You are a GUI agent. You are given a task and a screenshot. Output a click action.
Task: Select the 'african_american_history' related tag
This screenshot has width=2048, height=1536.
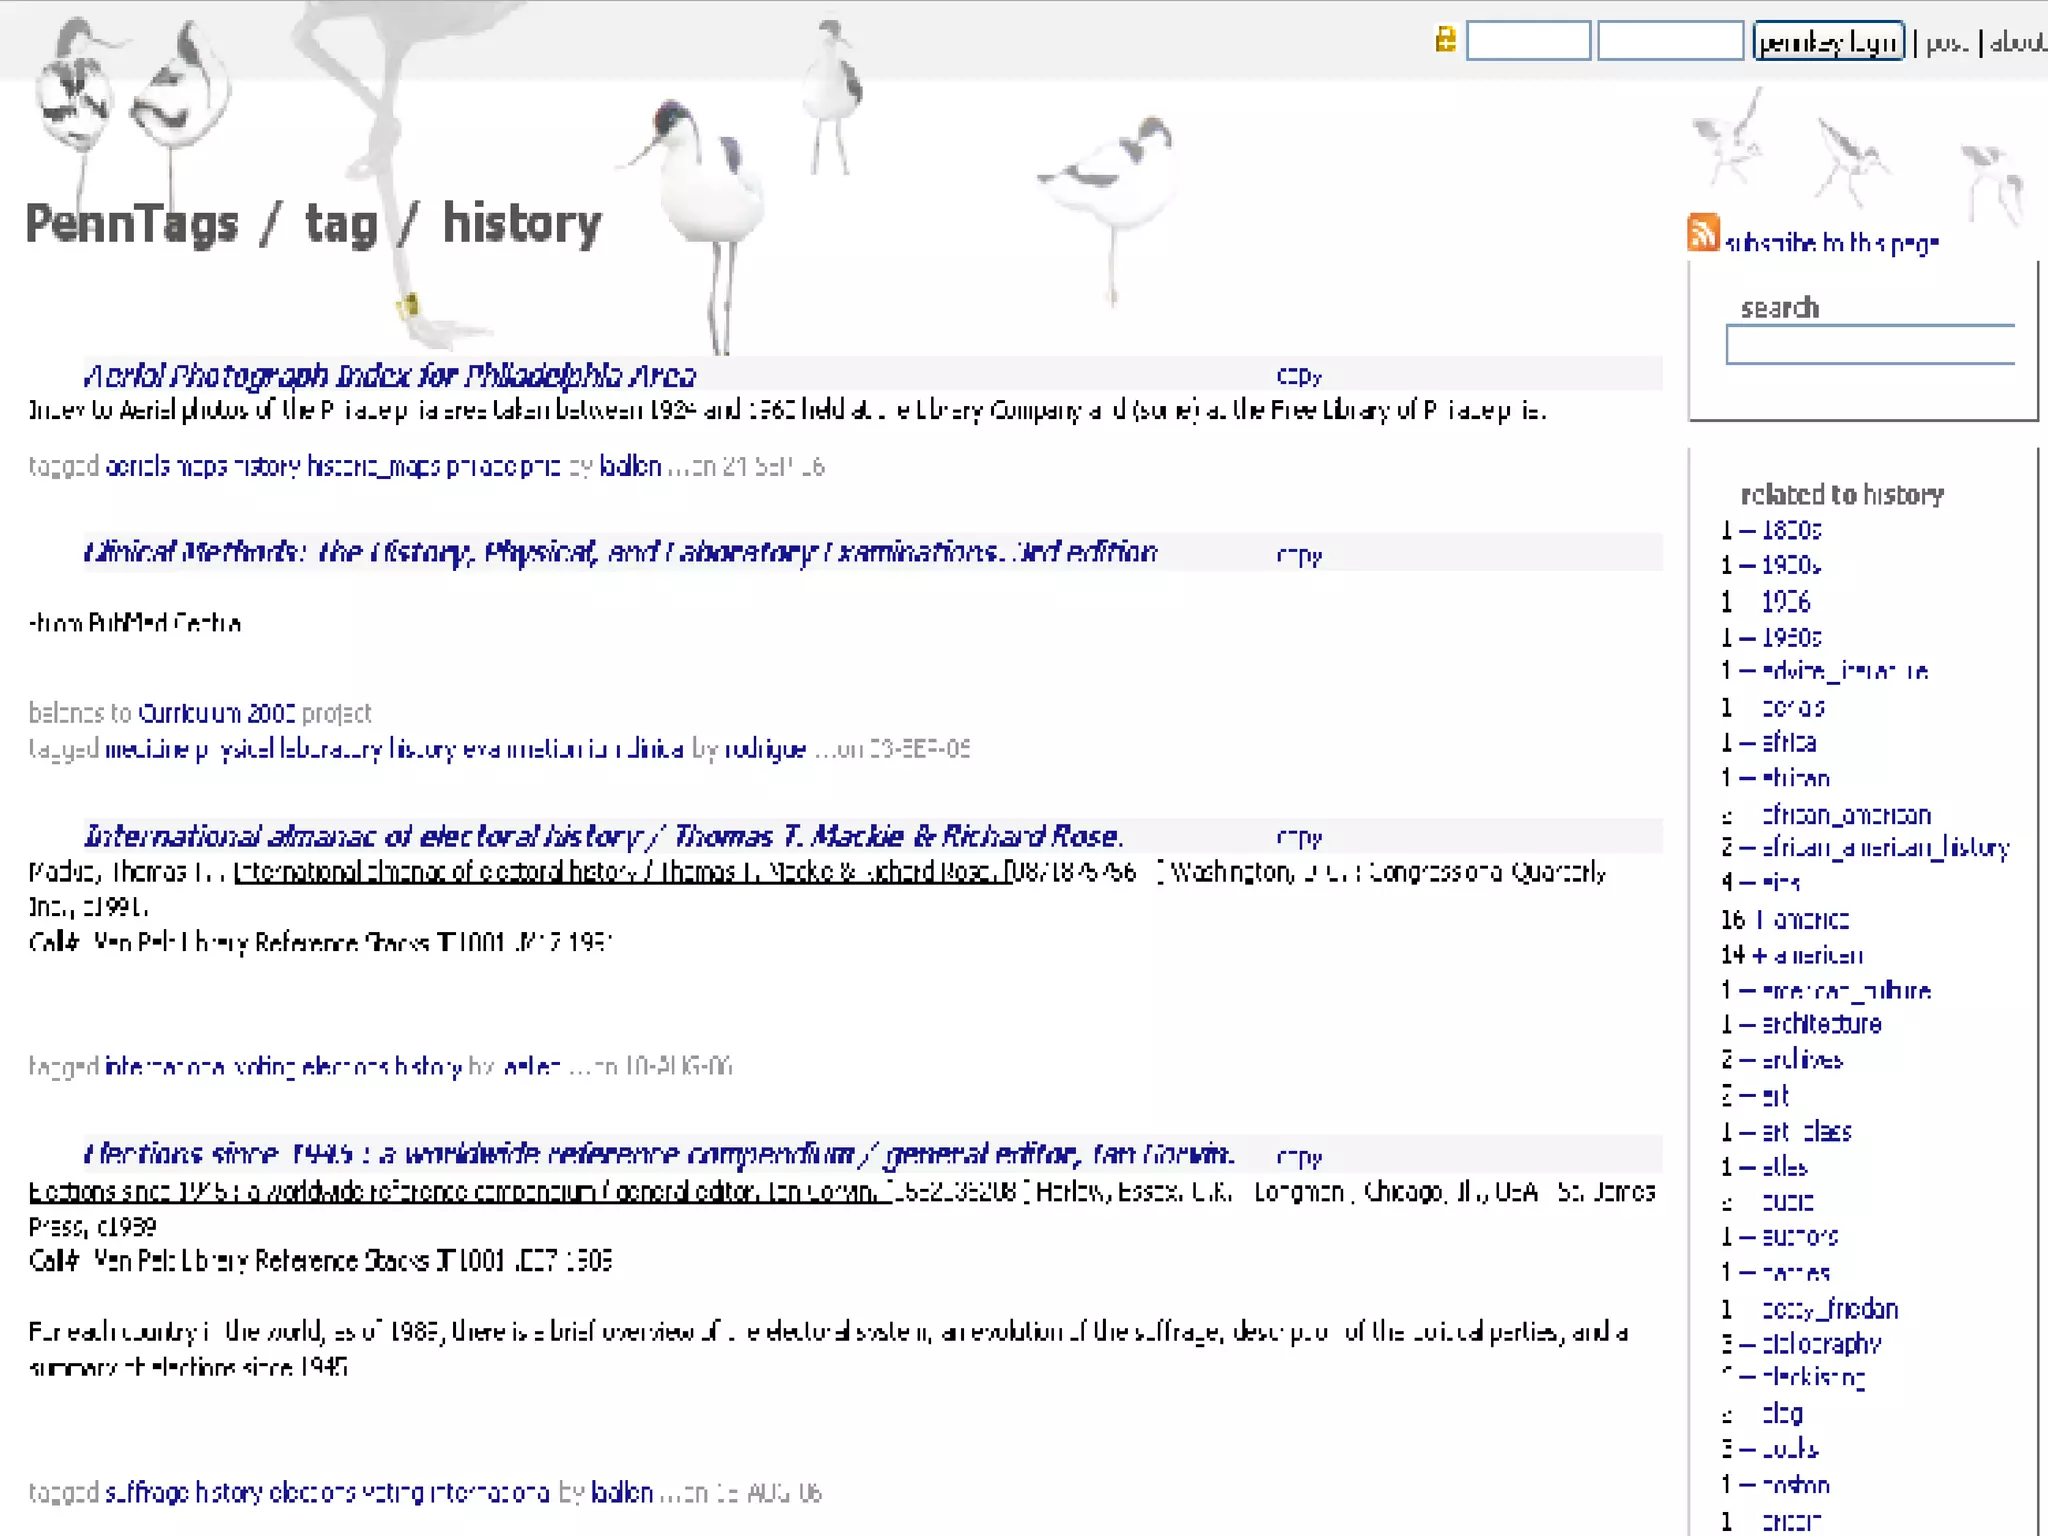click(1884, 848)
